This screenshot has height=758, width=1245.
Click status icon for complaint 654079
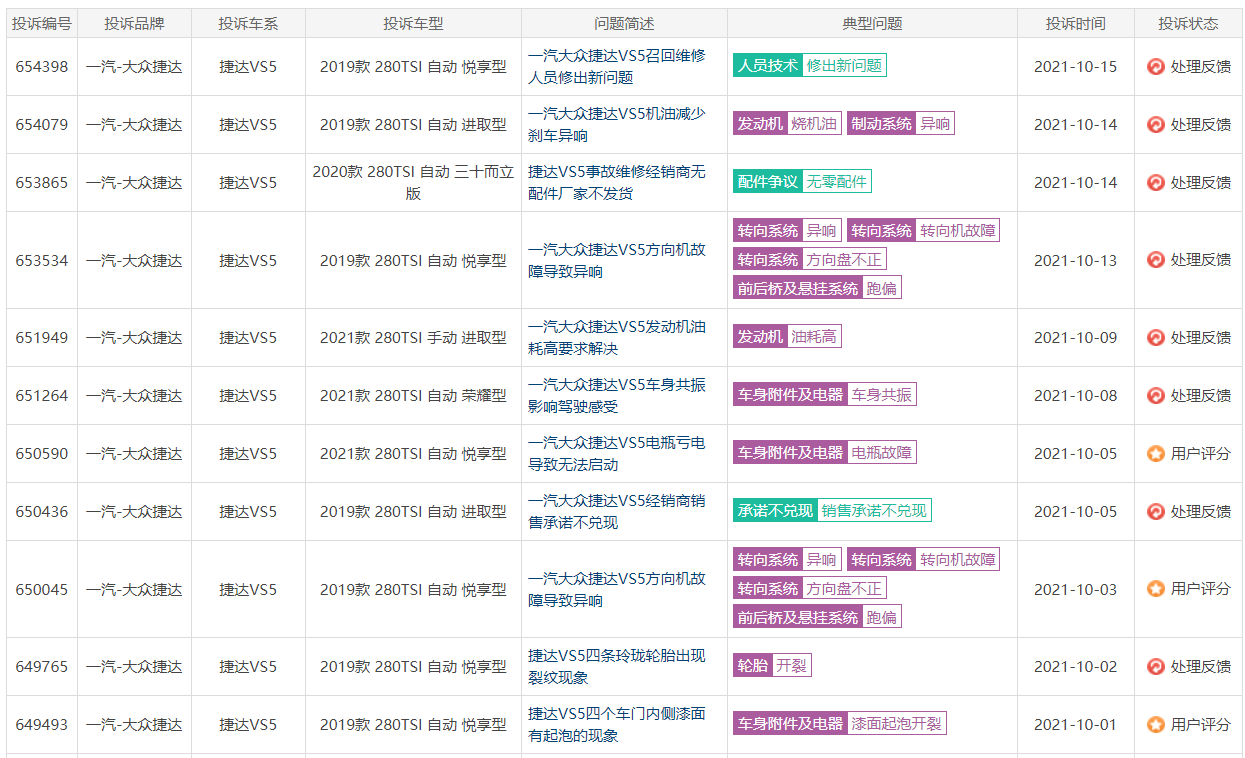(x=1156, y=125)
